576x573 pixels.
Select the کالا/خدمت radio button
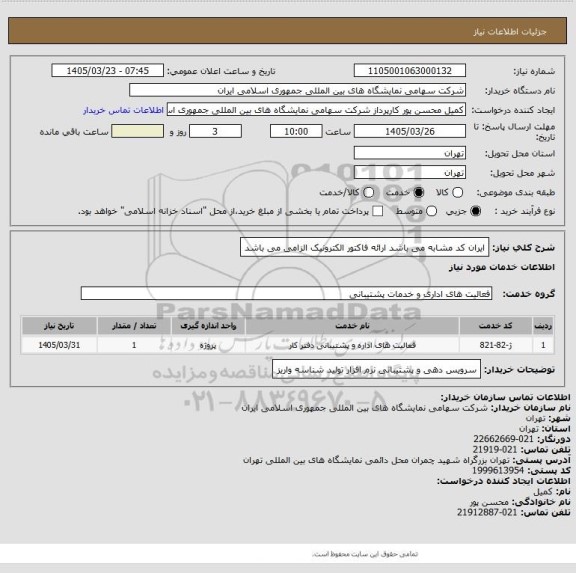tap(368, 192)
